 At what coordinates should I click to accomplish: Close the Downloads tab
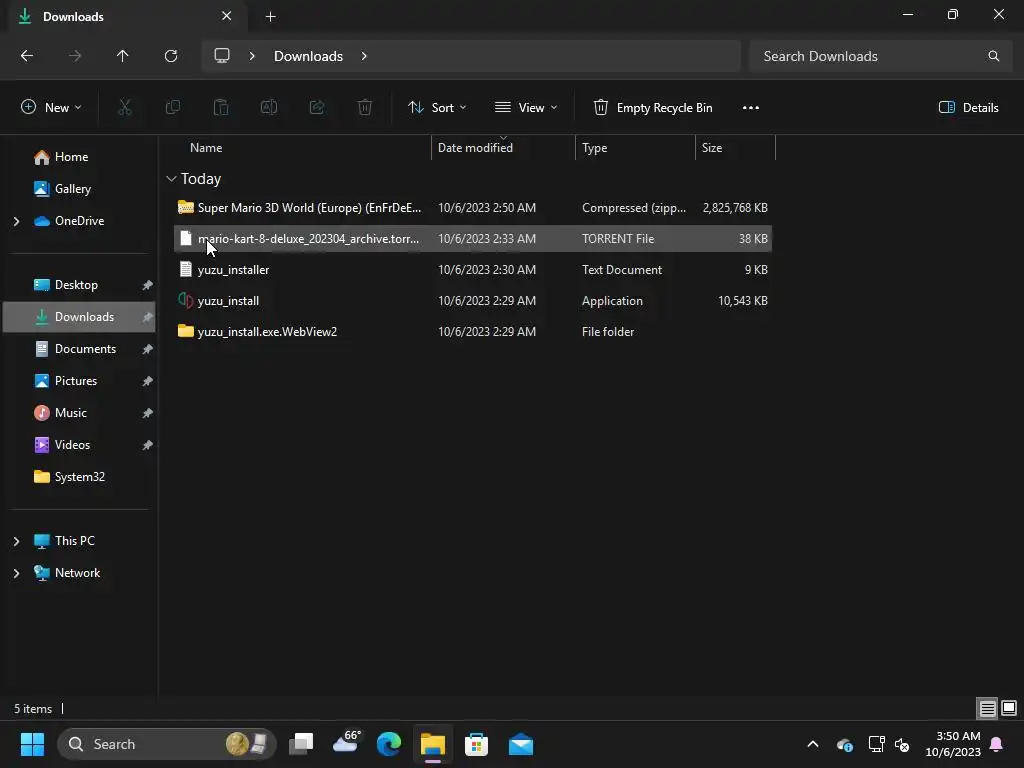point(227,16)
